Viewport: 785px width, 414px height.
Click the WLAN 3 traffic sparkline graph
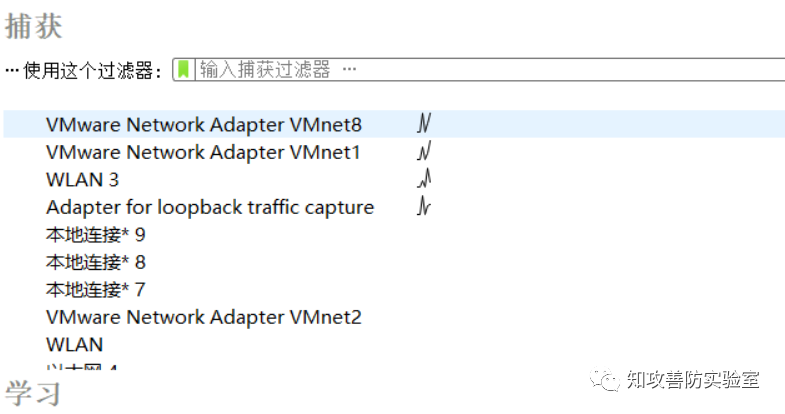[x=424, y=178]
